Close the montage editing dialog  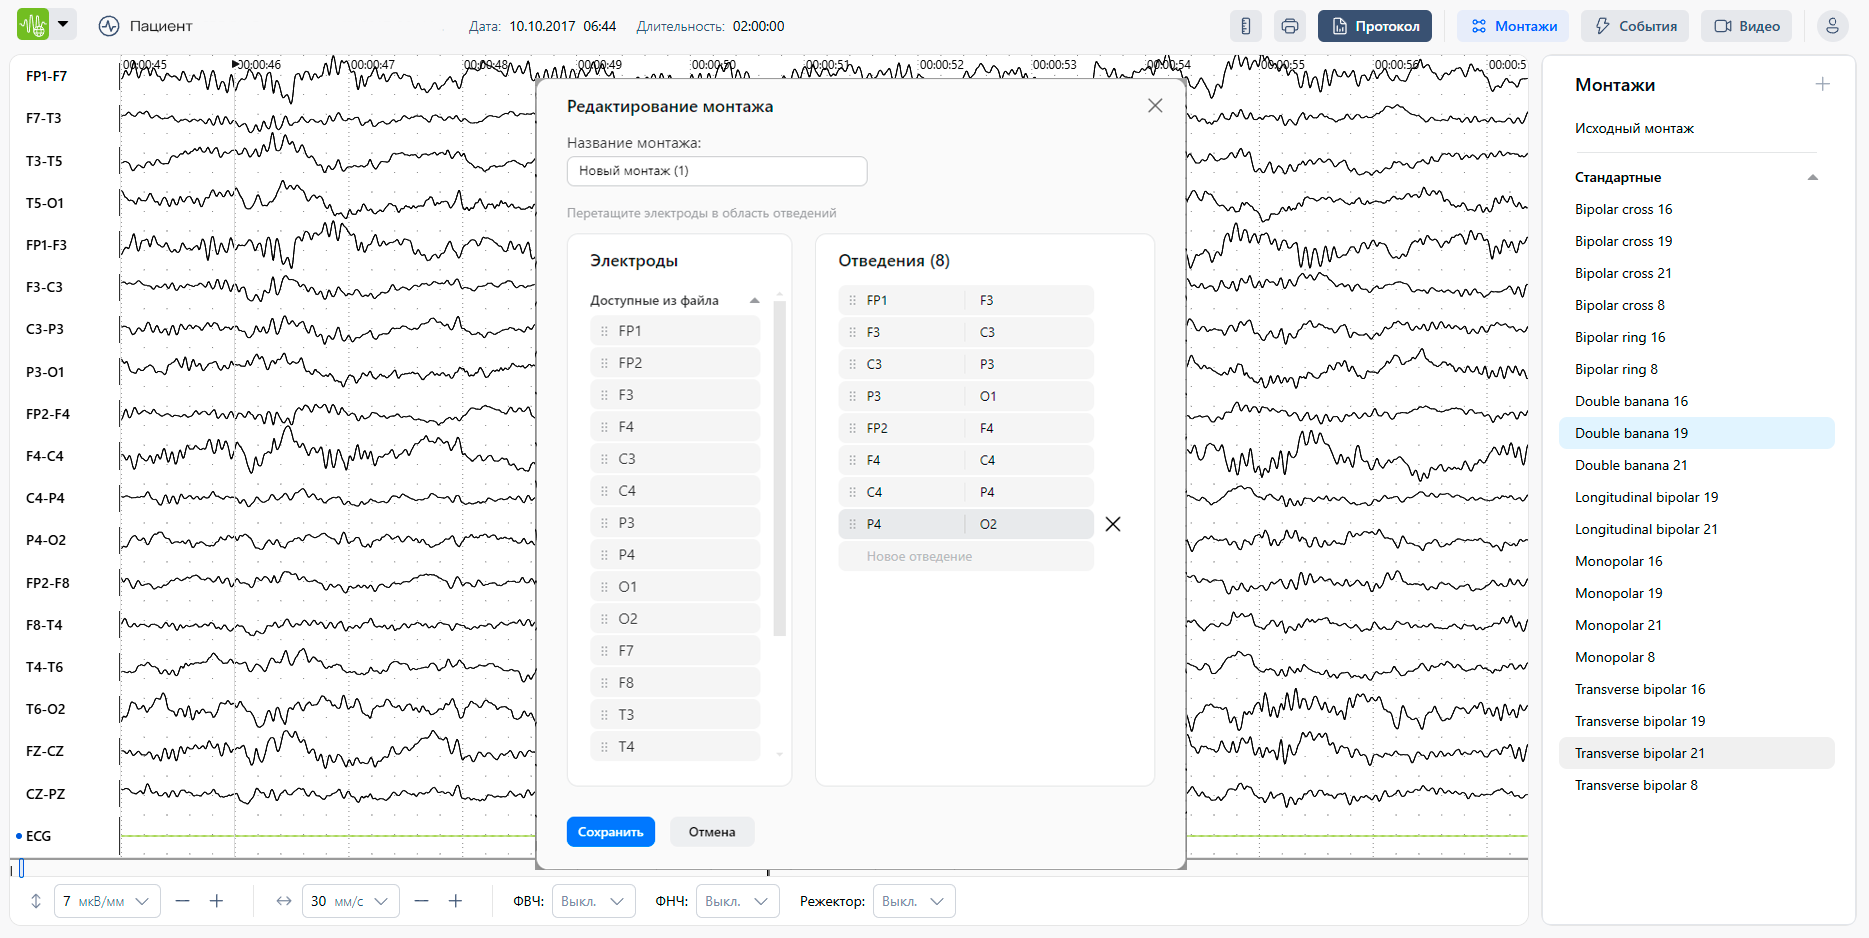coord(1154,106)
